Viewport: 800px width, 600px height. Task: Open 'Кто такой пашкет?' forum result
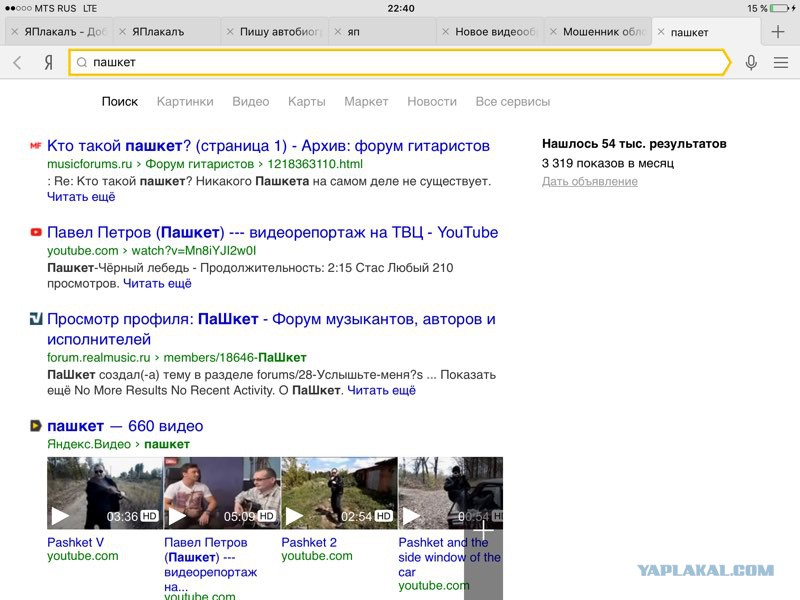pyautogui.click(x=268, y=146)
